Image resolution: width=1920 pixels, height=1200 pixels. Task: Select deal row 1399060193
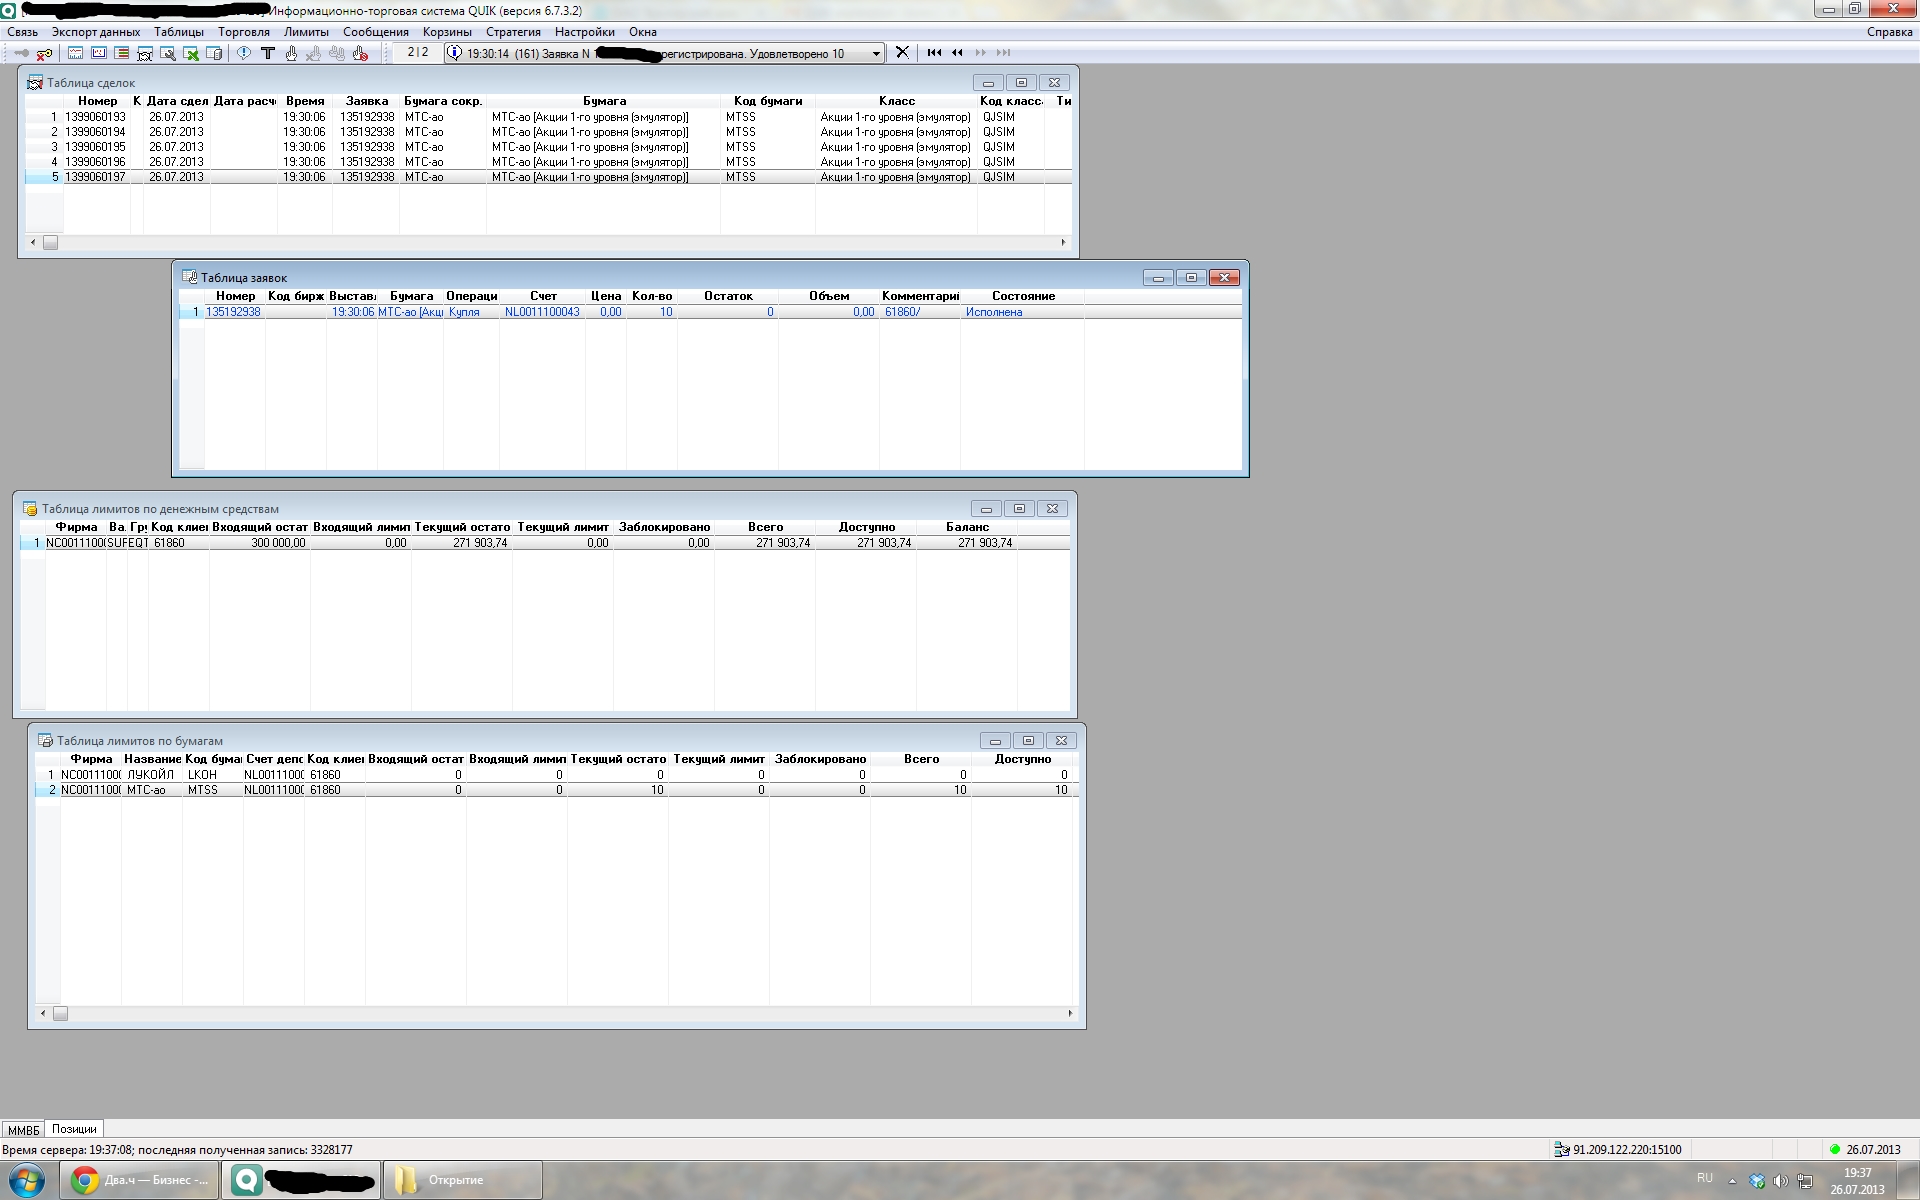point(548,117)
